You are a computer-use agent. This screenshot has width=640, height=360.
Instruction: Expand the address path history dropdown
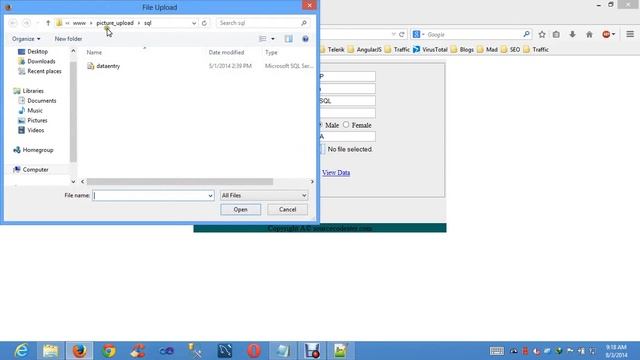pos(194,23)
